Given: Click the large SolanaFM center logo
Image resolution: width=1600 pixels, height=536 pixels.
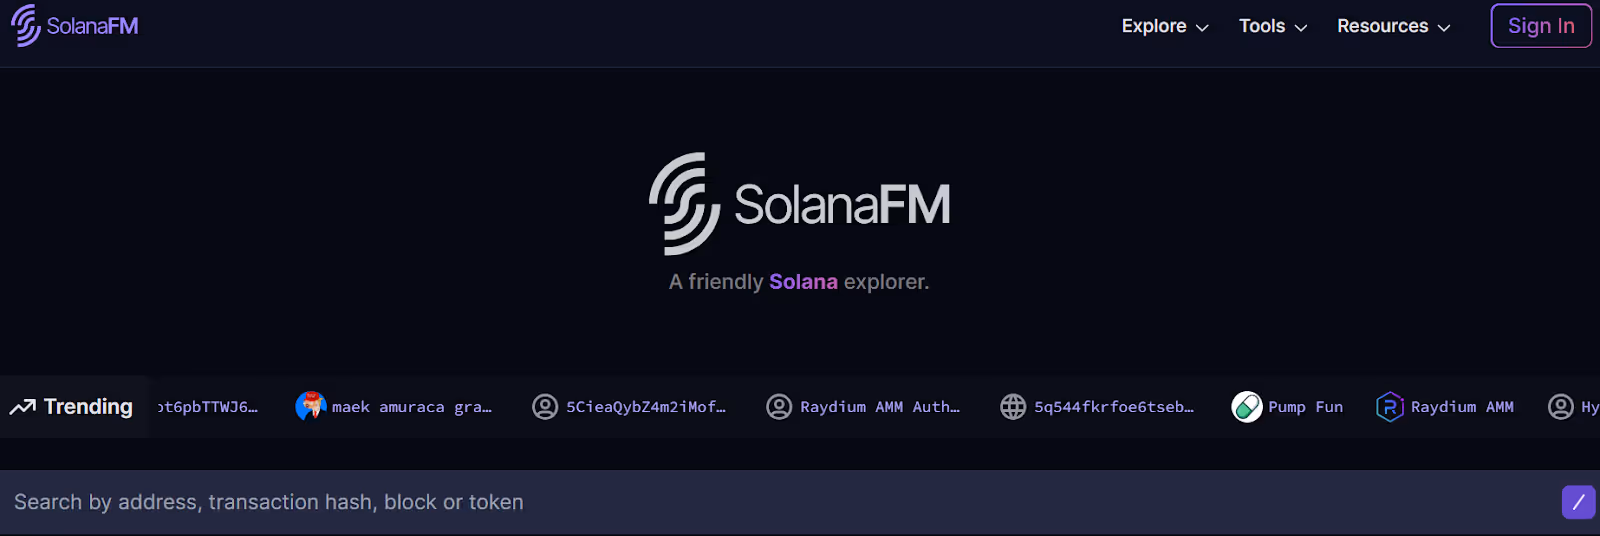Looking at the screenshot, I should (x=800, y=204).
